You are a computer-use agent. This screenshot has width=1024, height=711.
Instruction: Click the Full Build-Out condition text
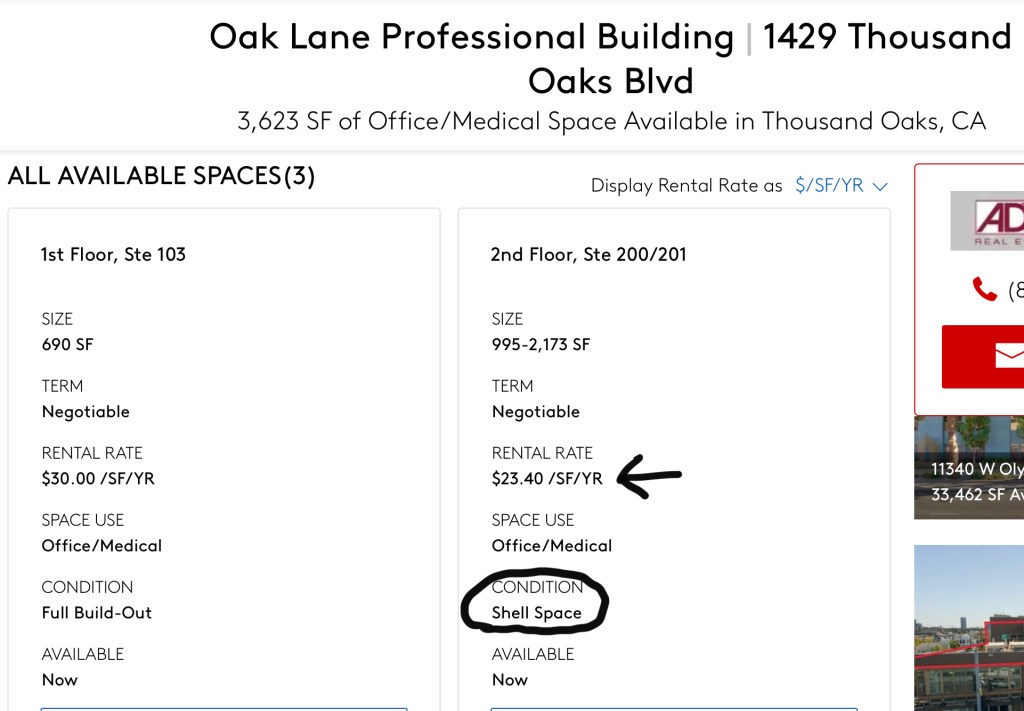[97, 613]
